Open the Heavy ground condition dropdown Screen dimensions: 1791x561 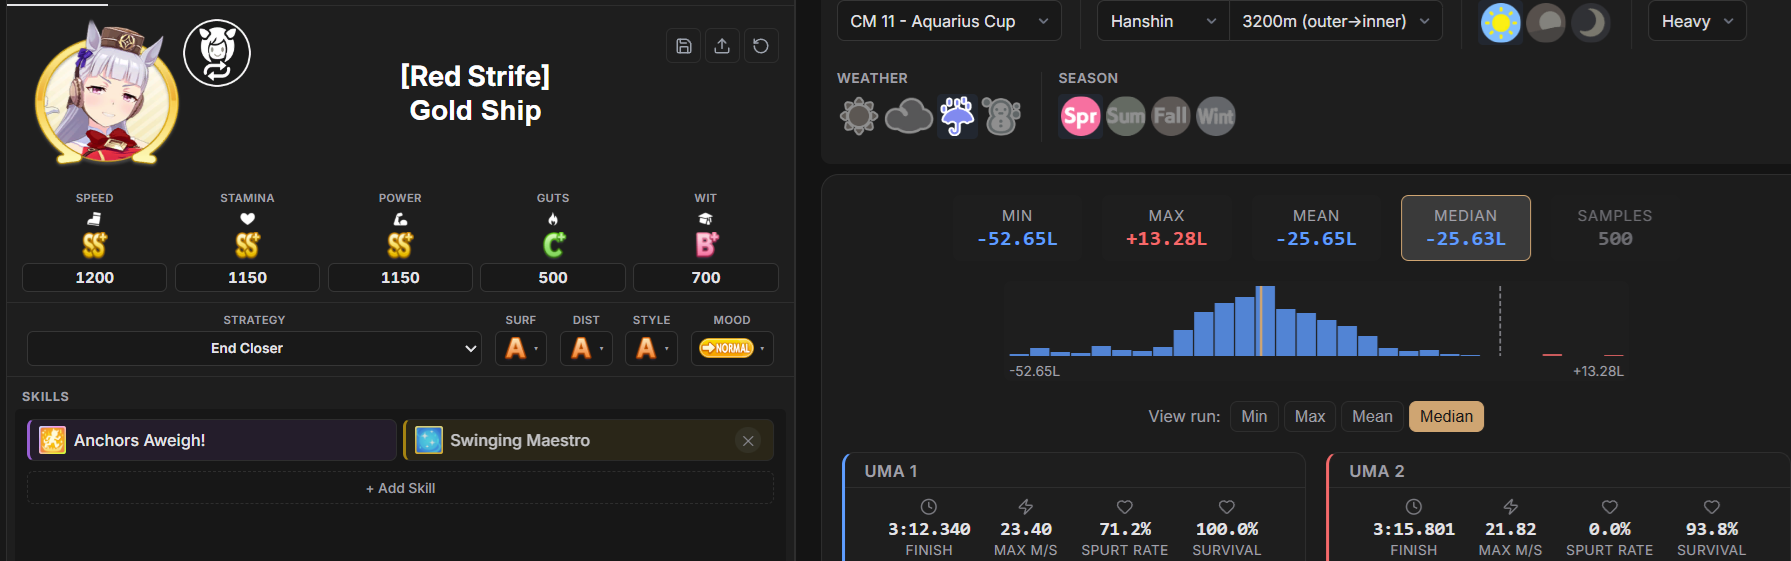click(1697, 21)
